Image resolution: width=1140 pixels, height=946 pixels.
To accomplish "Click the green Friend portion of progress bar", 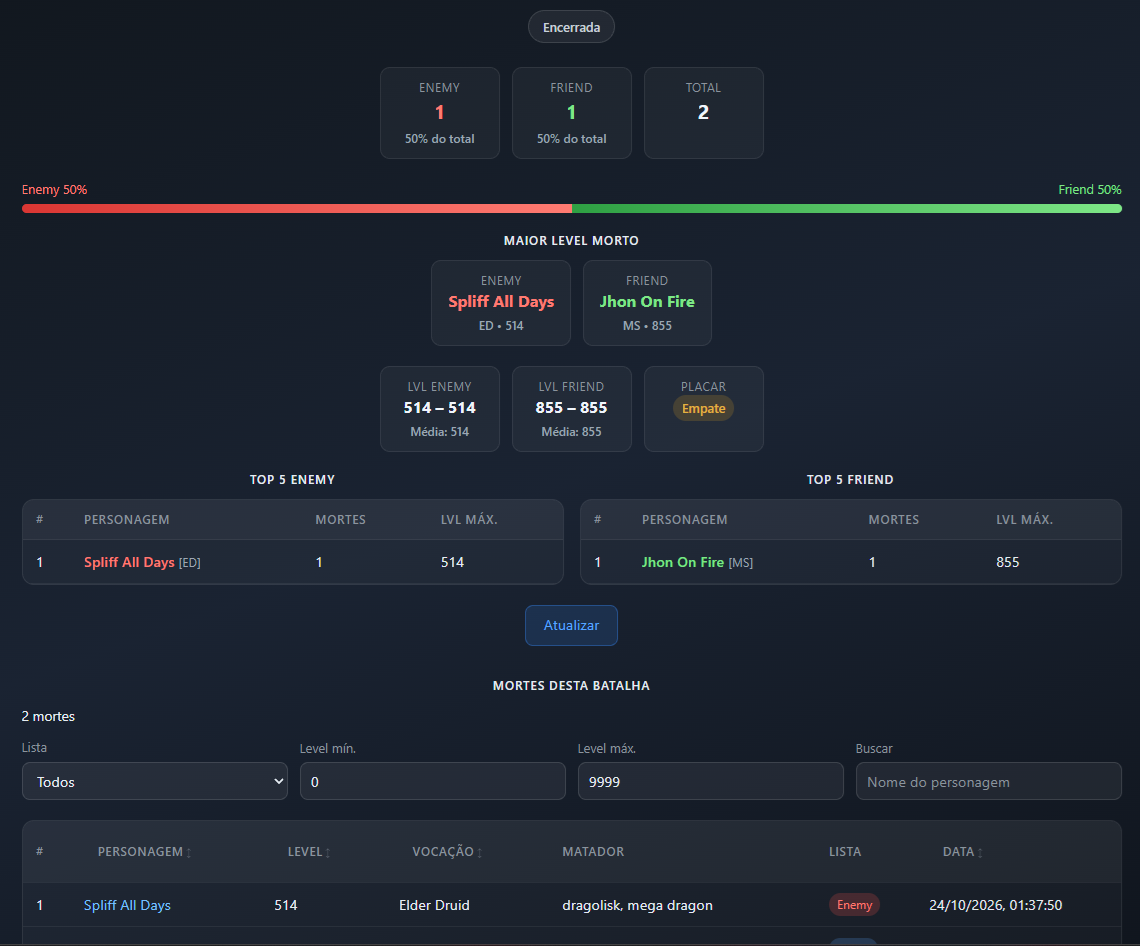I will click(847, 209).
